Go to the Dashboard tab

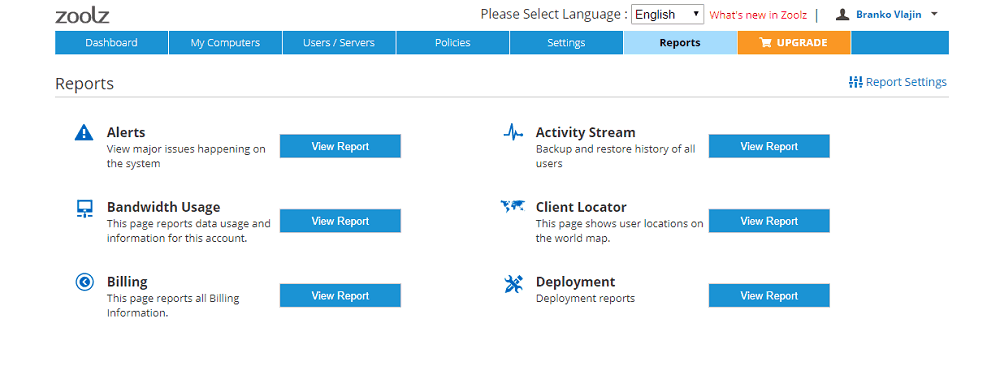[x=112, y=43]
